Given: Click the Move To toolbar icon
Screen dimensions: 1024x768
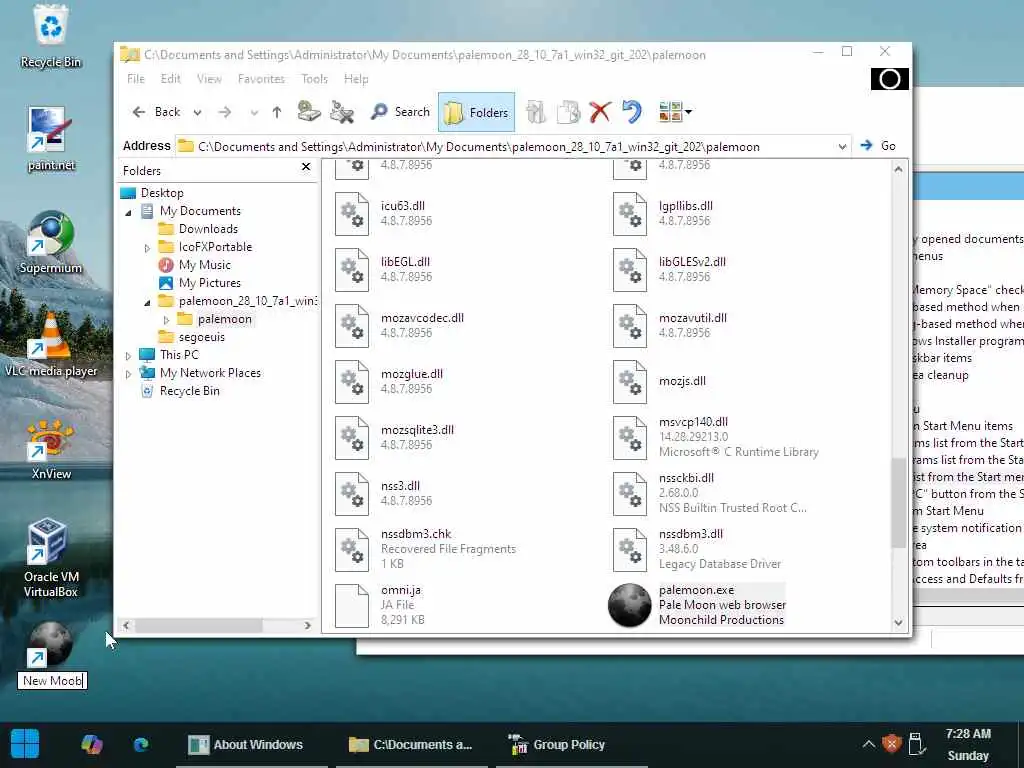Looking at the screenshot, I should tap(536, 112).
